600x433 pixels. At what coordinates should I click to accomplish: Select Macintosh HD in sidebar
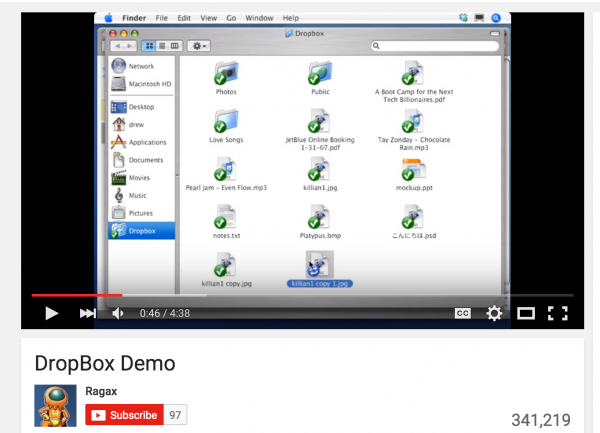coord(142,83)
